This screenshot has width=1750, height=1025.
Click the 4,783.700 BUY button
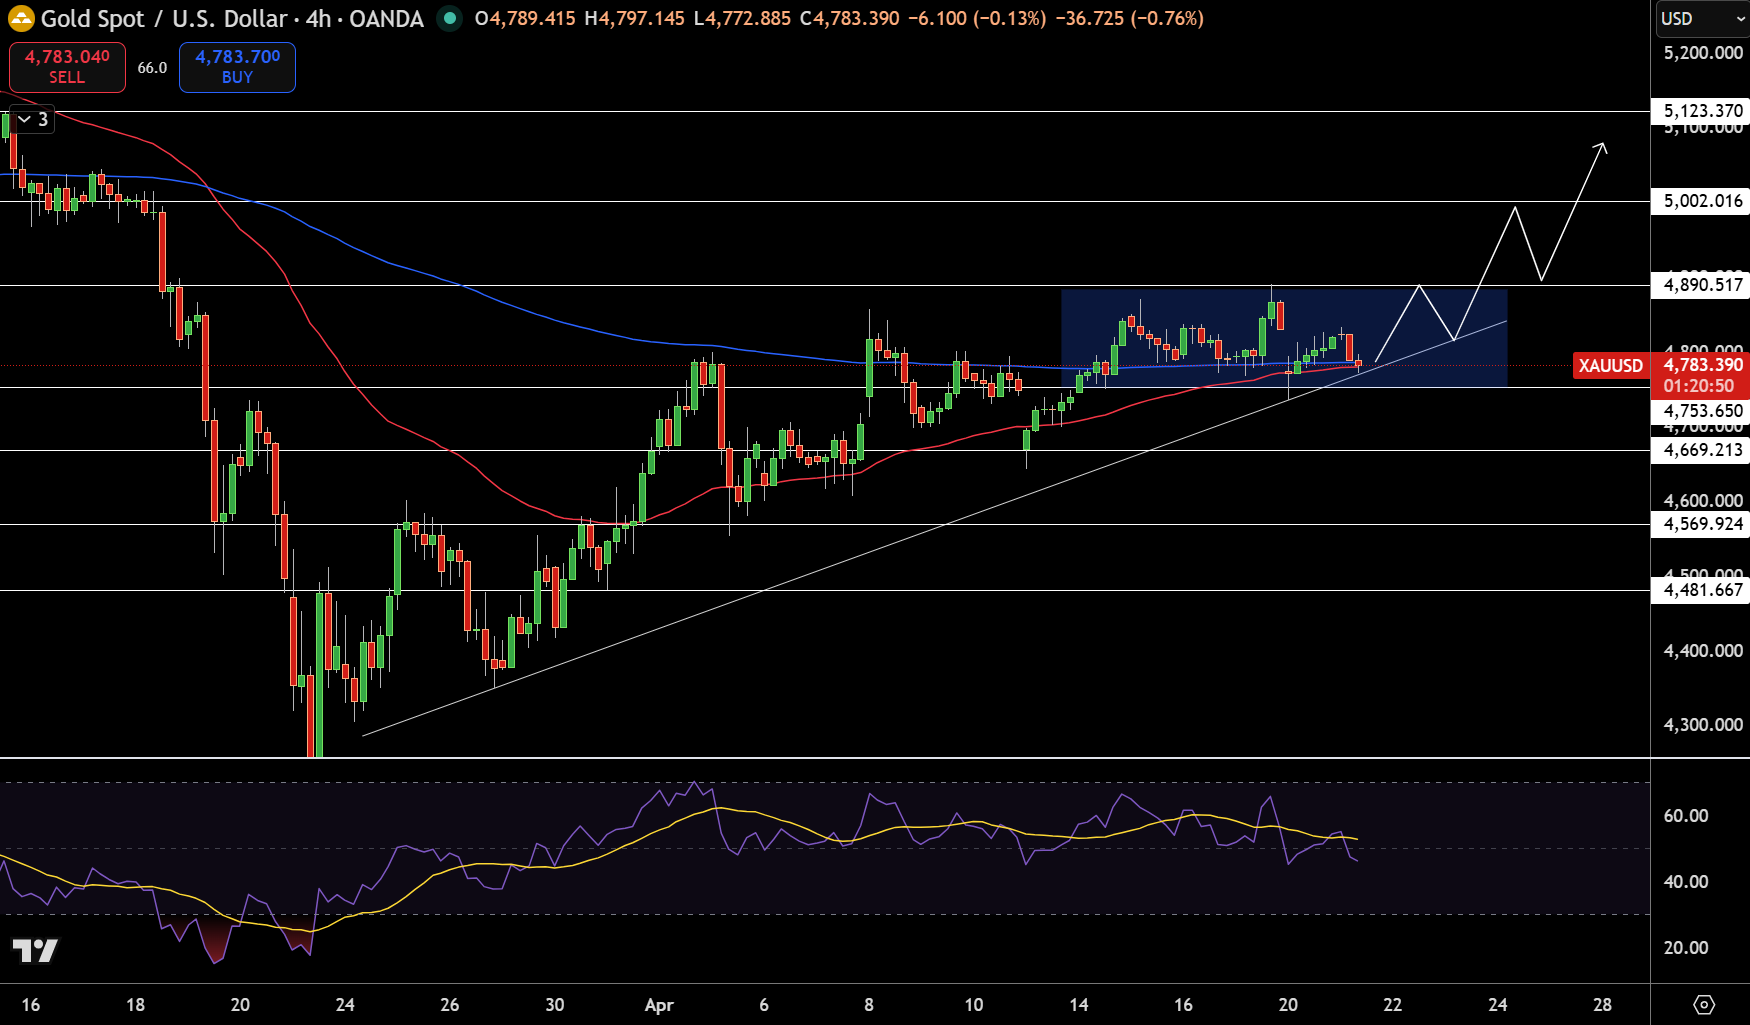pyautogui.click(x=237, y=67)
